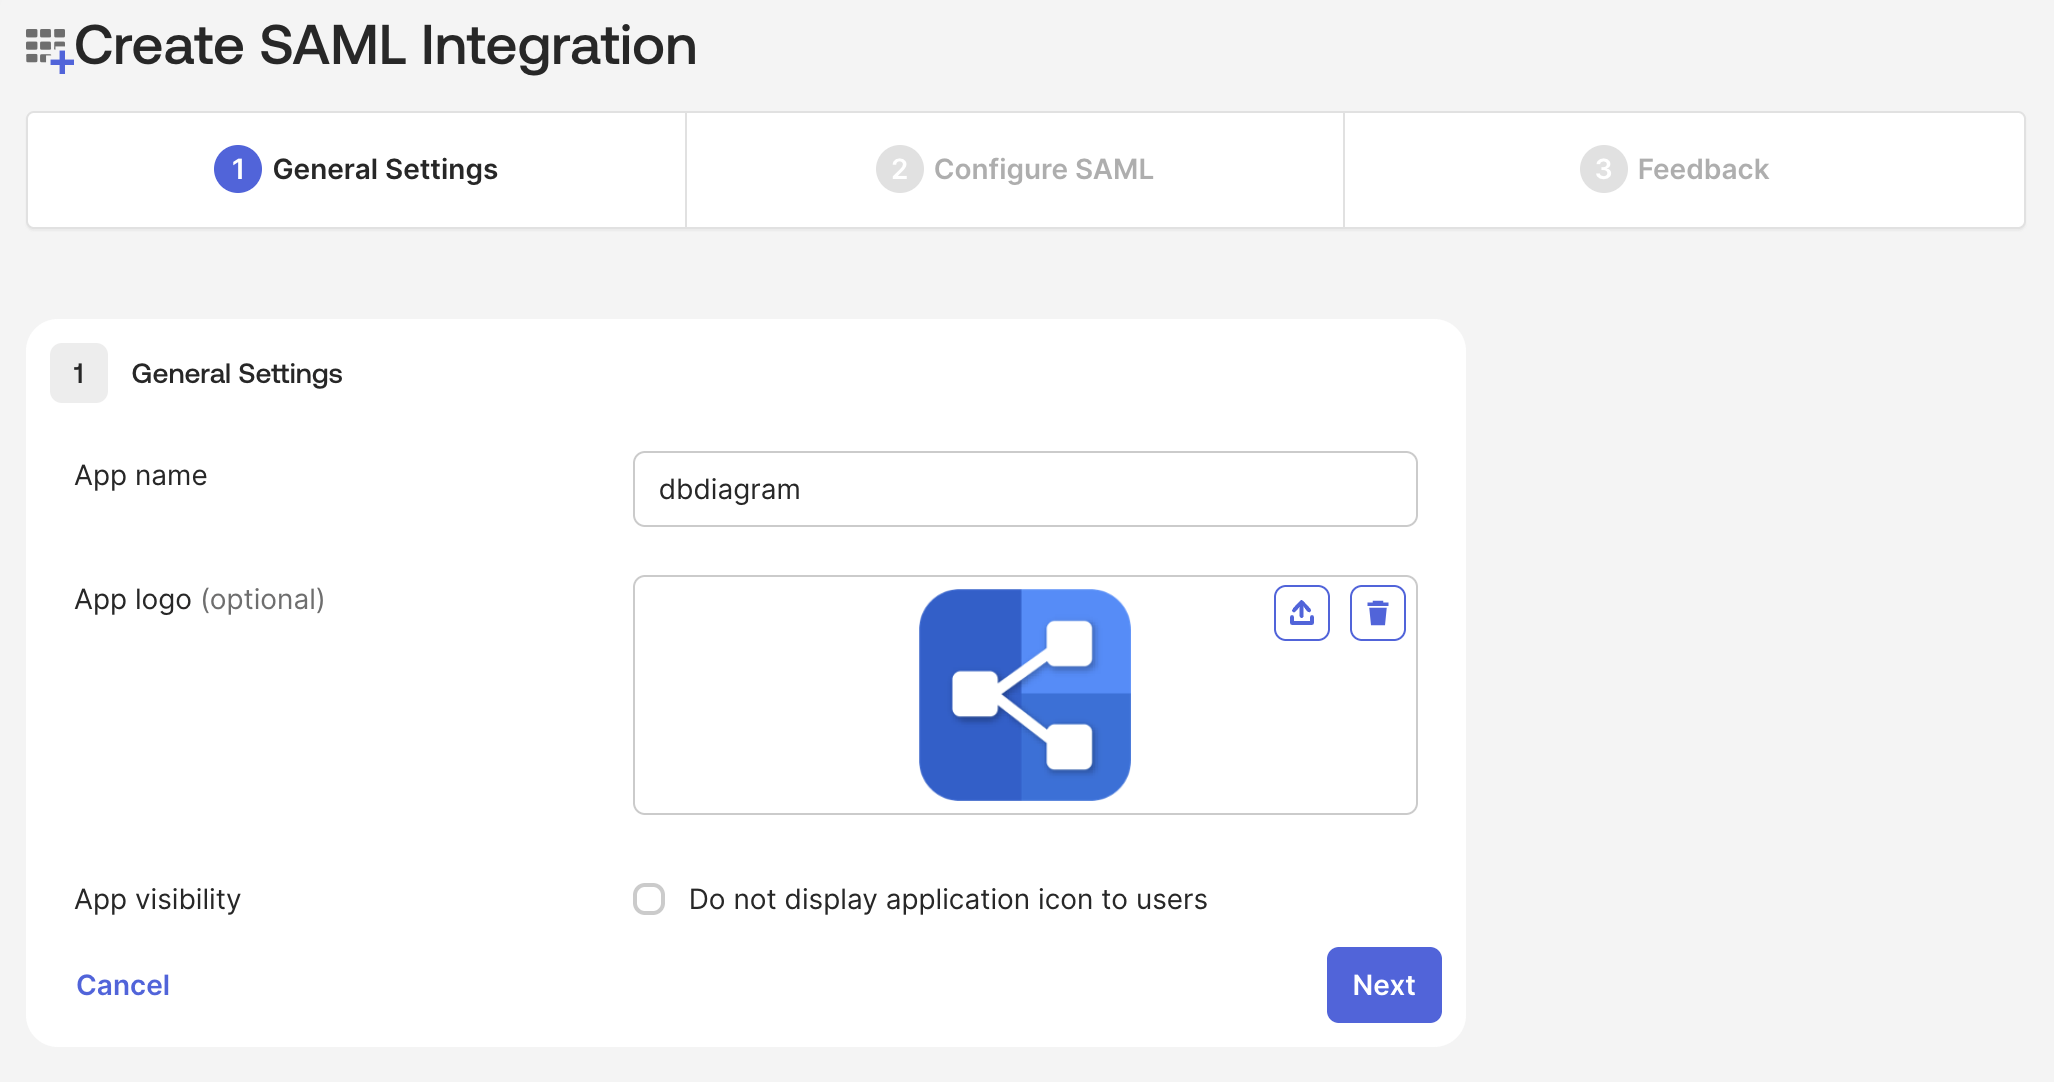This screenshot has width=2054, height=1082.
Task: Click the dbdiagram logo preview image
Action: pyautogui.click(x=1024, y=695)
